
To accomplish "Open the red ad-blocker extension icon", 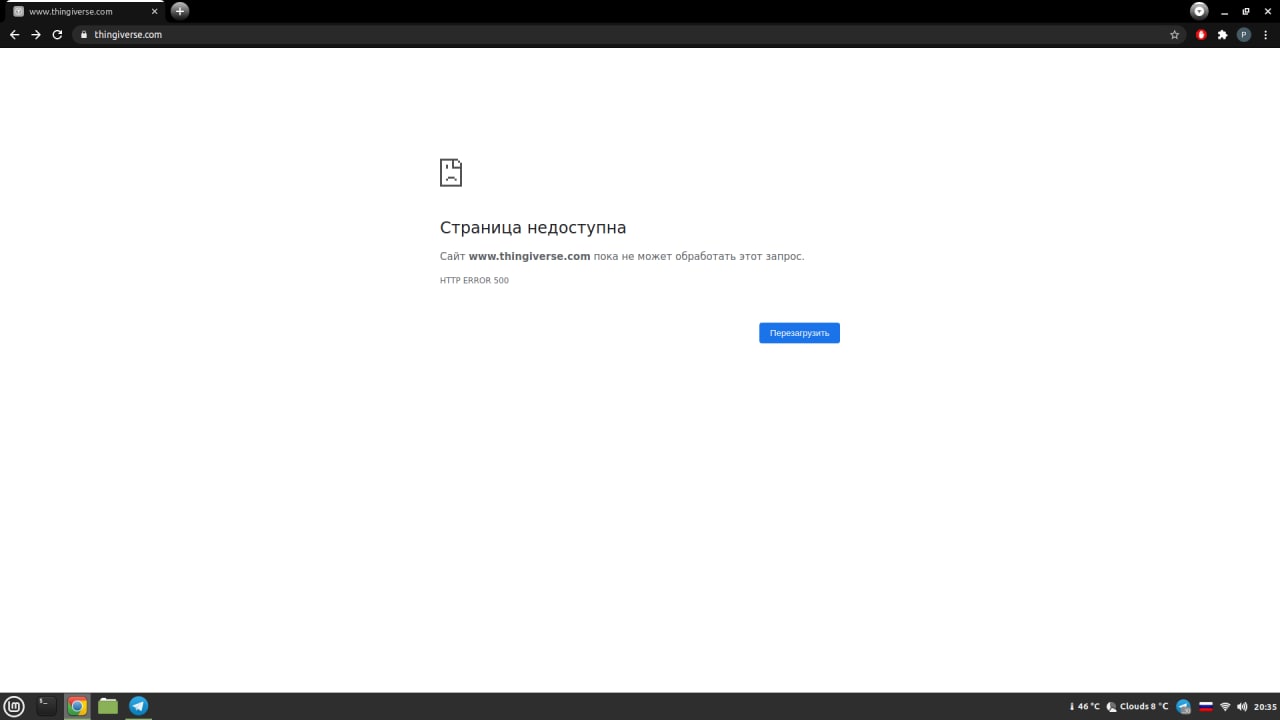I will pyautogui.click(x=1201, y=34).
